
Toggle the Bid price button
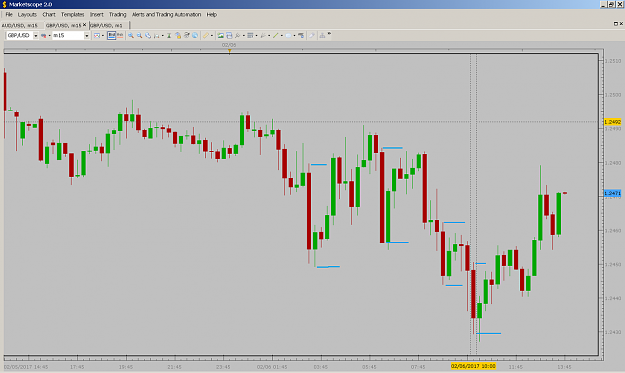click(x=112, y=35)
